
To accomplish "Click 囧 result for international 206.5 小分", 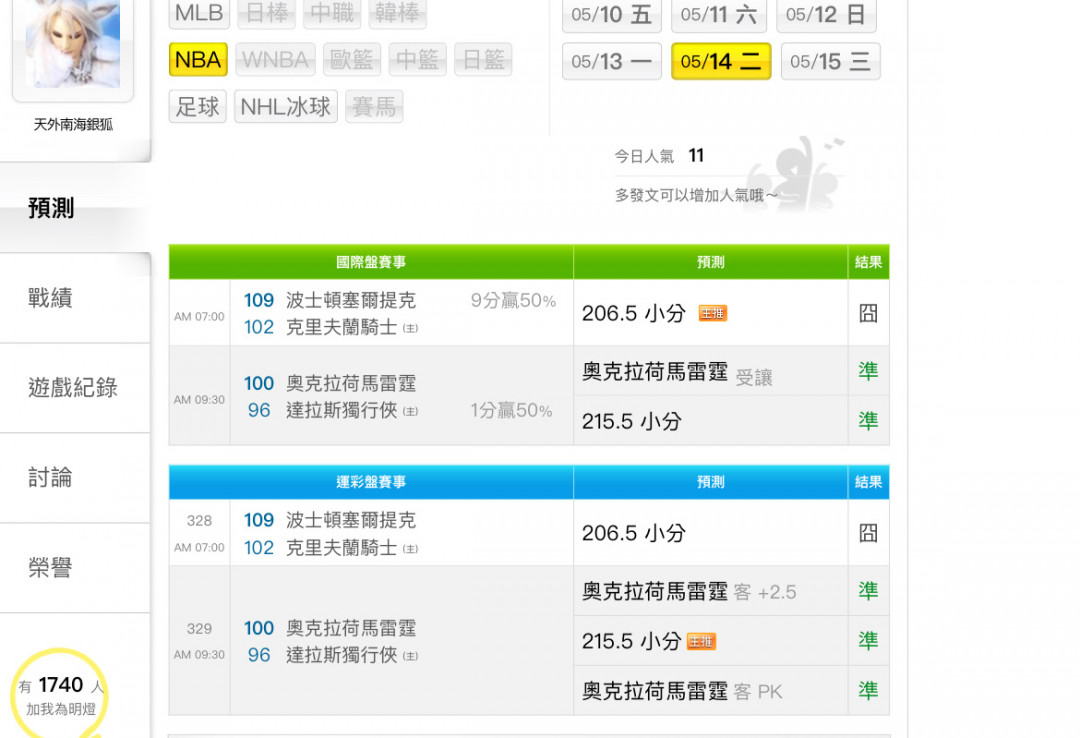I will pos(868,314).
